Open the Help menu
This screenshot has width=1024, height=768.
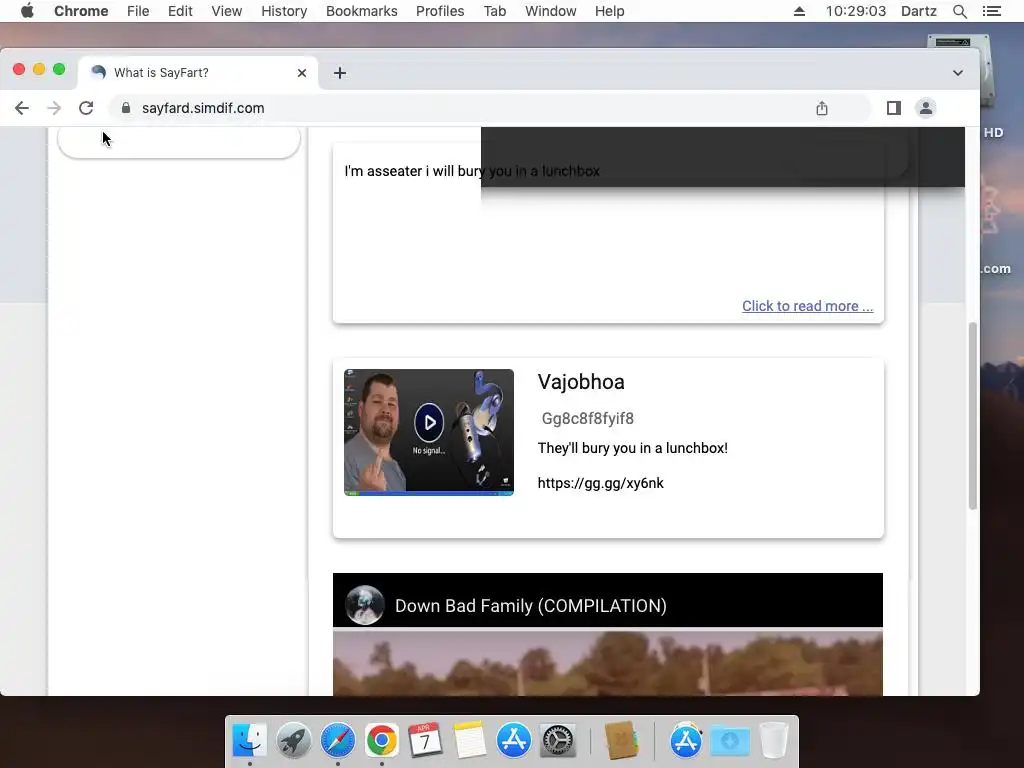pos(609,11)
